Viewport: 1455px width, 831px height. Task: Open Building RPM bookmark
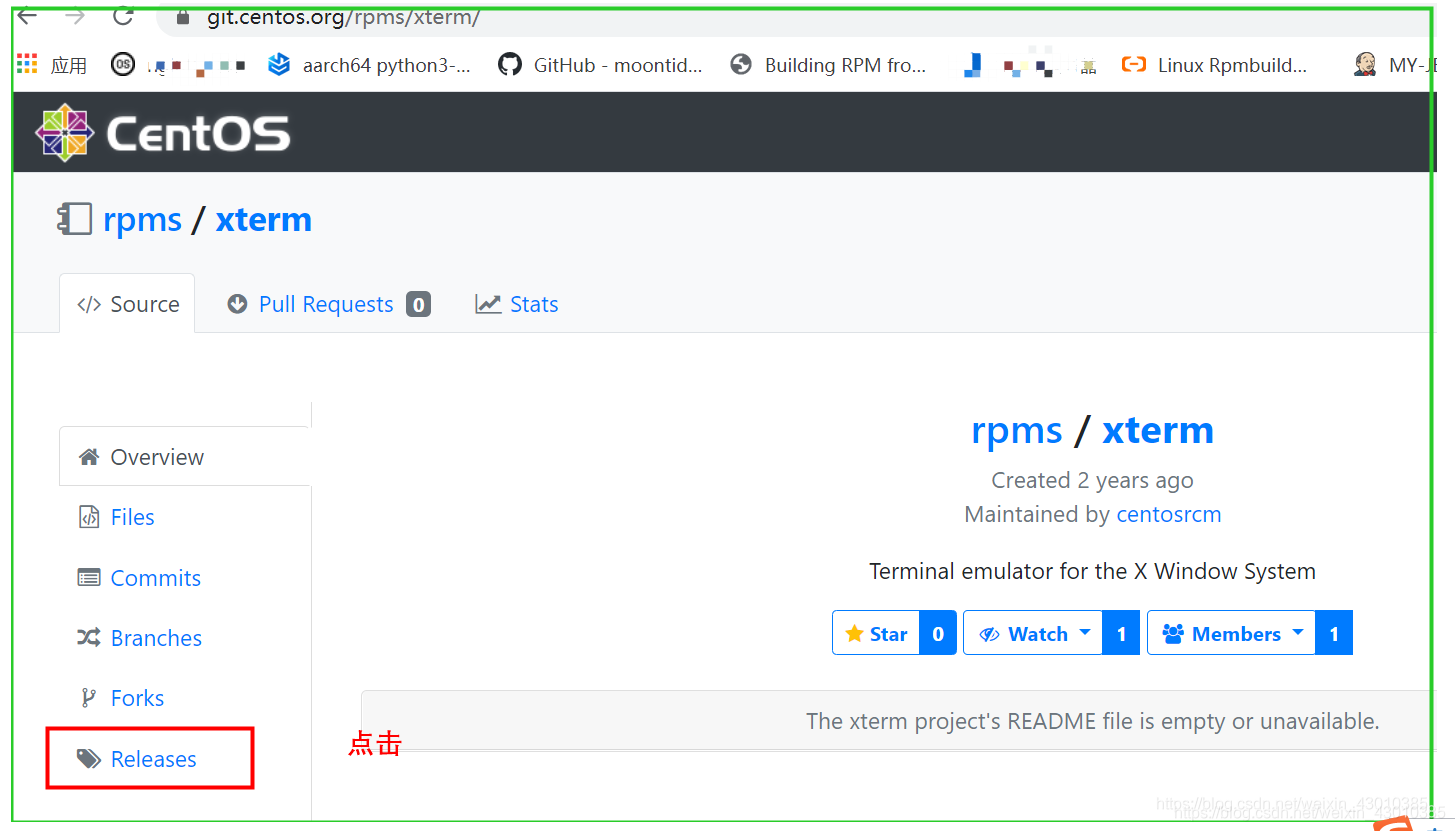[829, 65]
